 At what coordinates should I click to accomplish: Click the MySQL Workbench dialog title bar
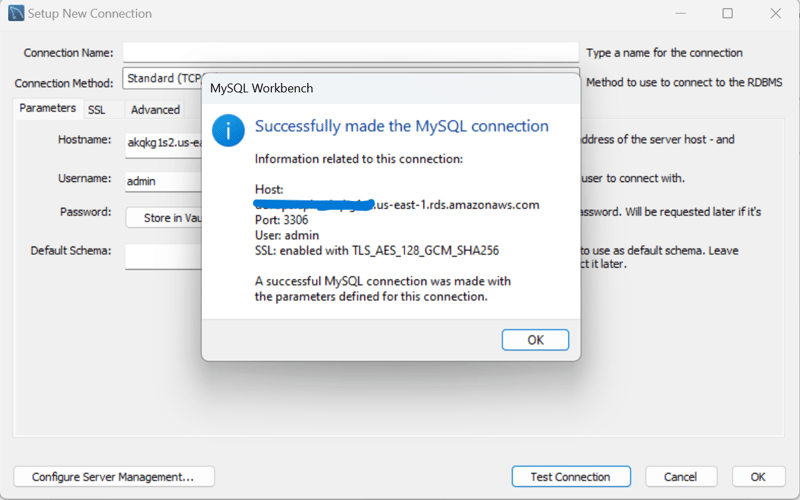point(390,88)
